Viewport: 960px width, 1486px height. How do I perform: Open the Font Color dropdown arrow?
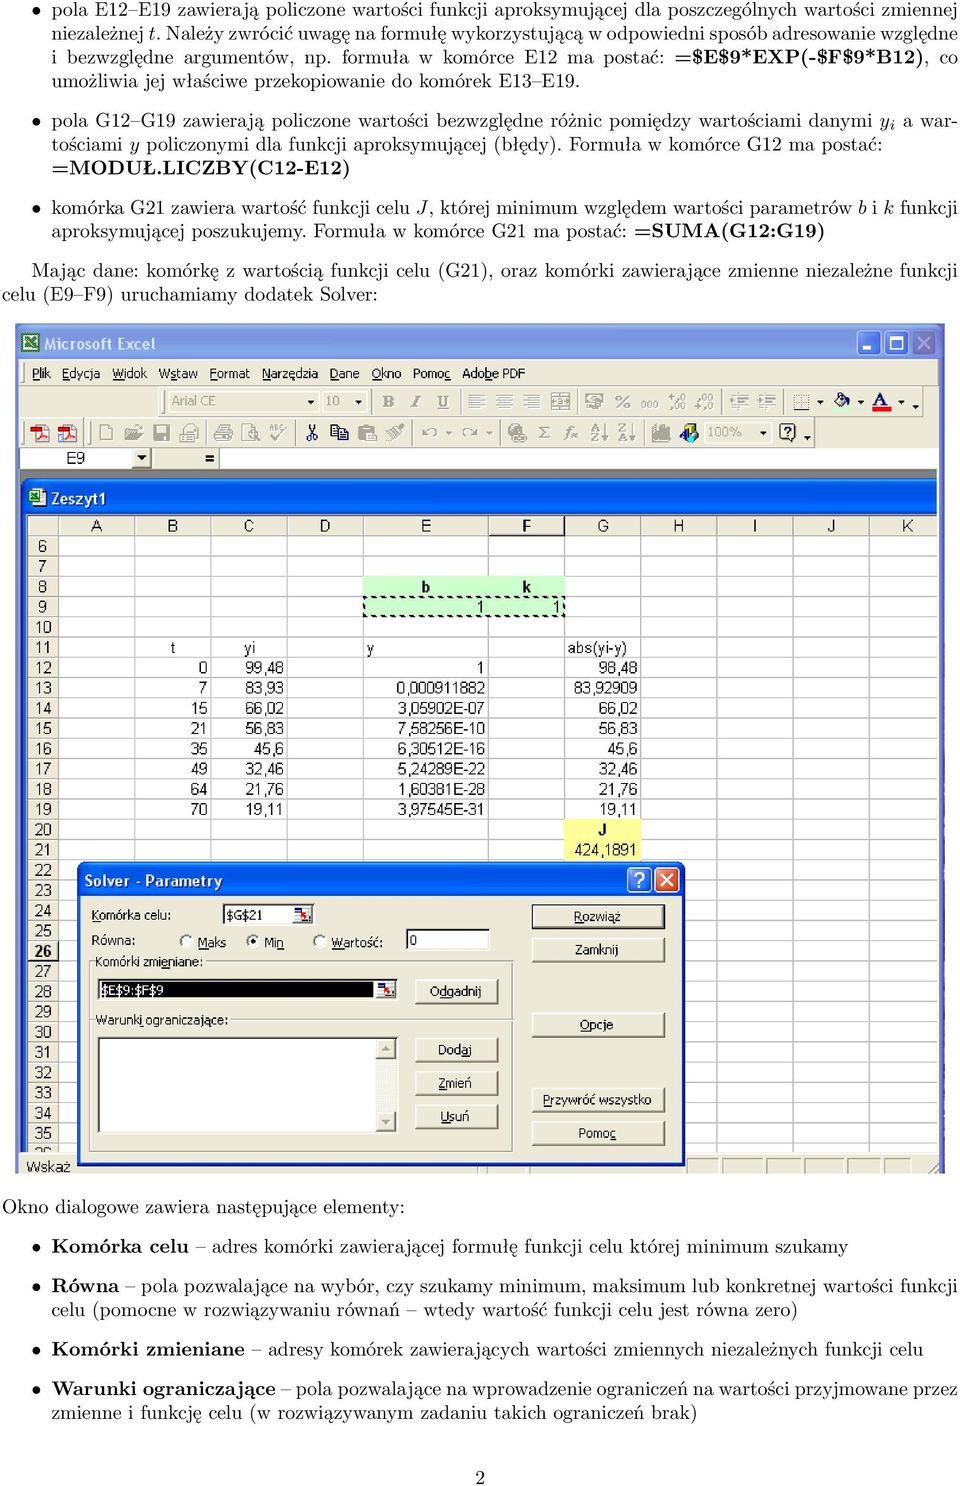(x=901, y=402)
